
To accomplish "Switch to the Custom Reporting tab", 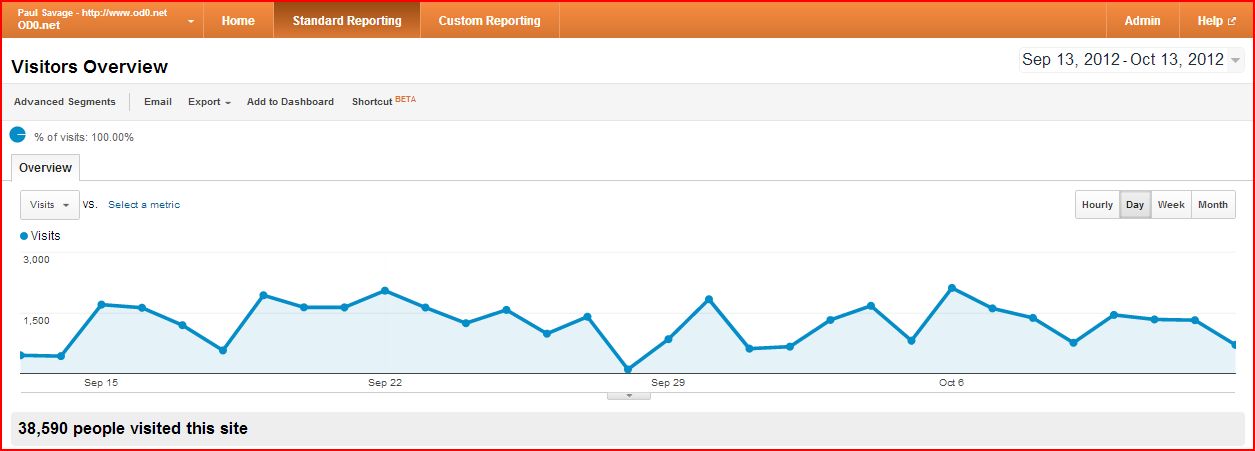I will click(x=489, y=20).
